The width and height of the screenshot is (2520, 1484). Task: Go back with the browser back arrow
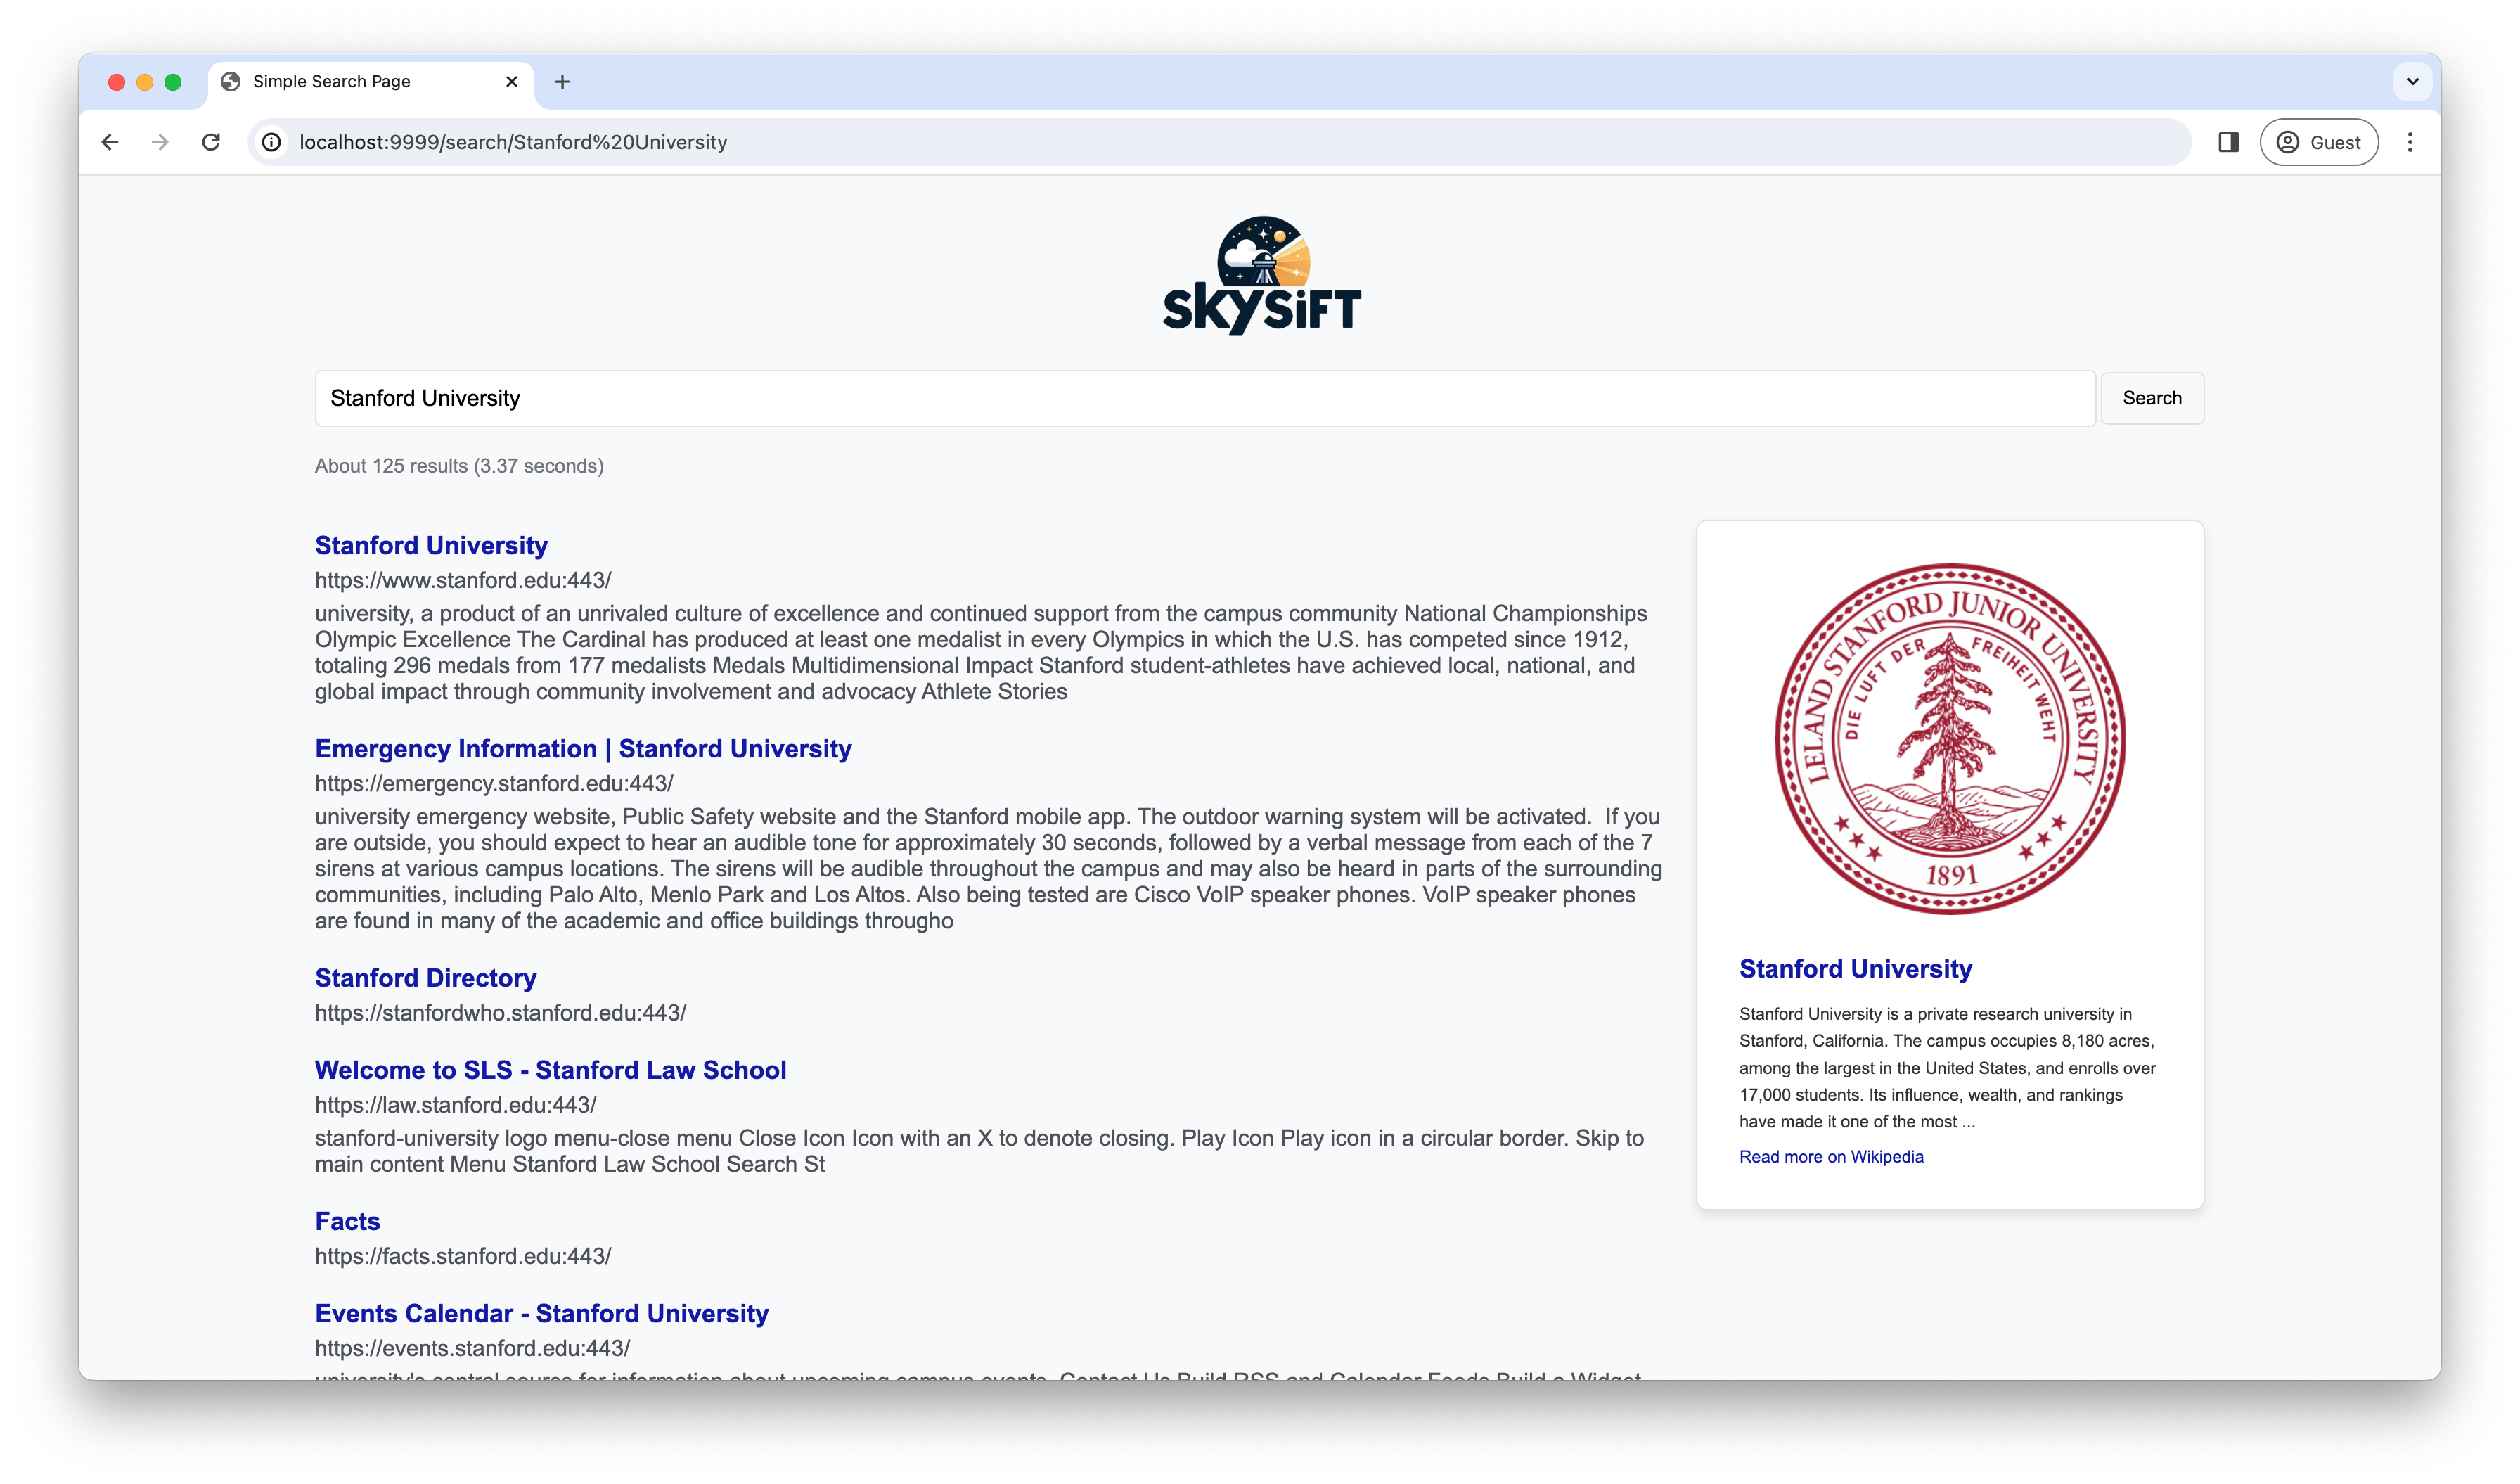[x=110, y=142]
